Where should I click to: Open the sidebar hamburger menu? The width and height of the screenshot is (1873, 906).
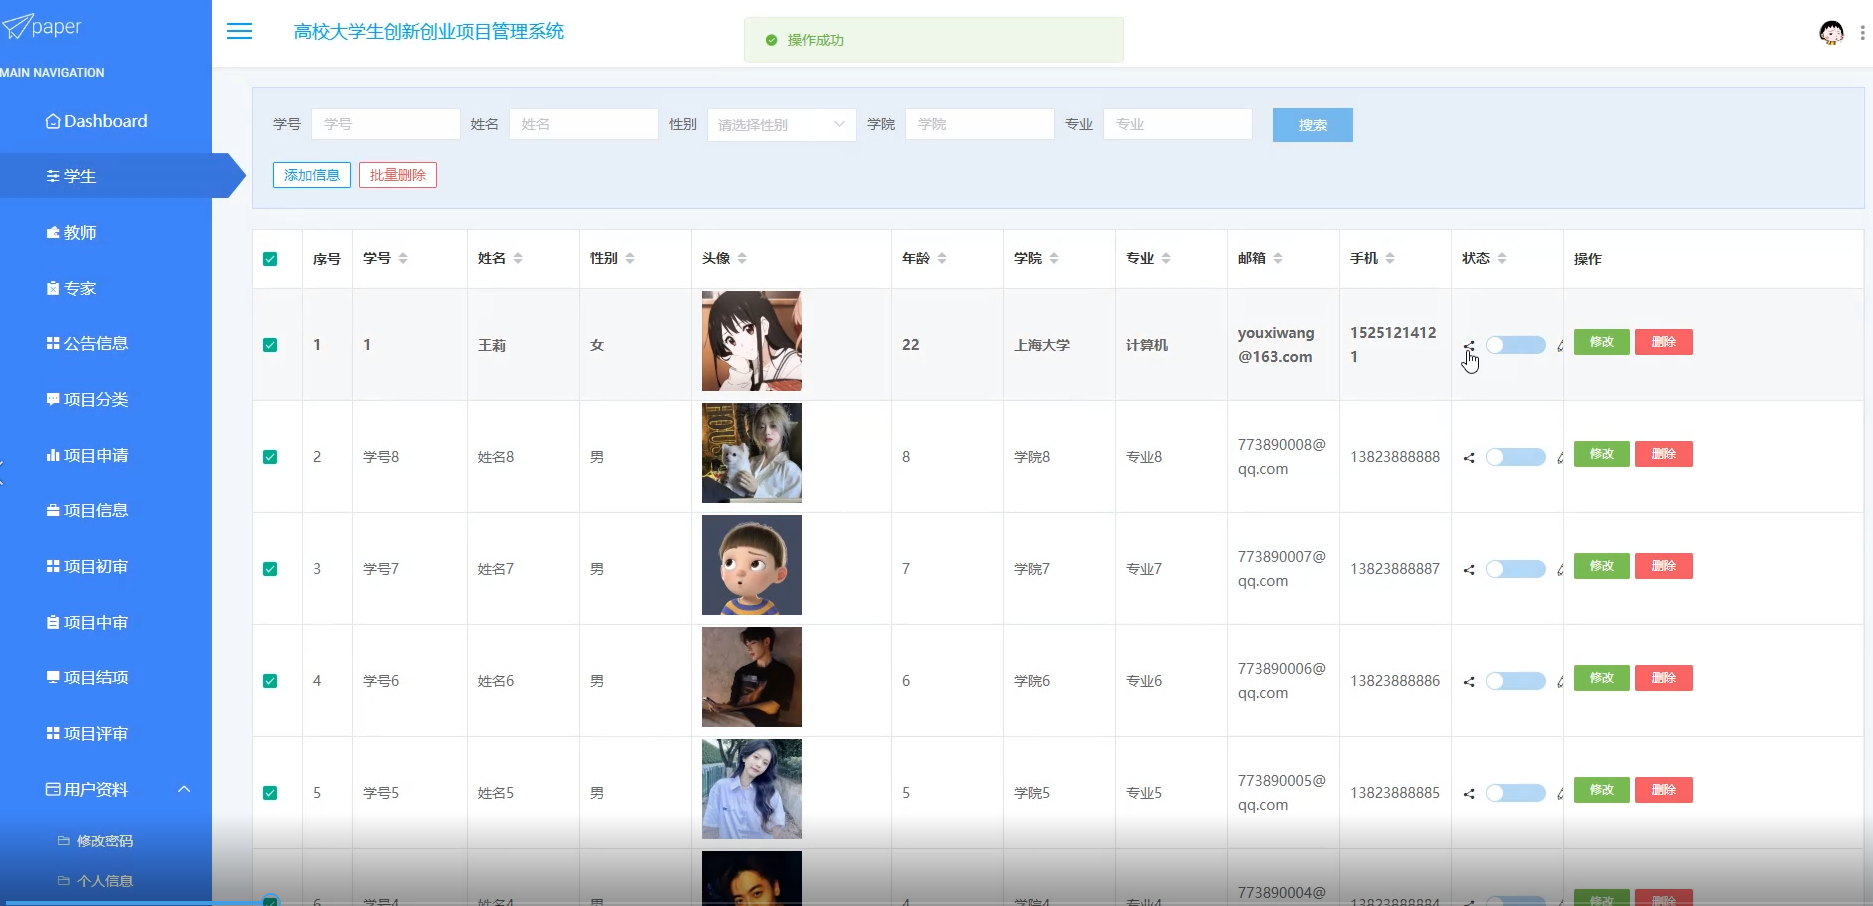click(x=239, y=31)
